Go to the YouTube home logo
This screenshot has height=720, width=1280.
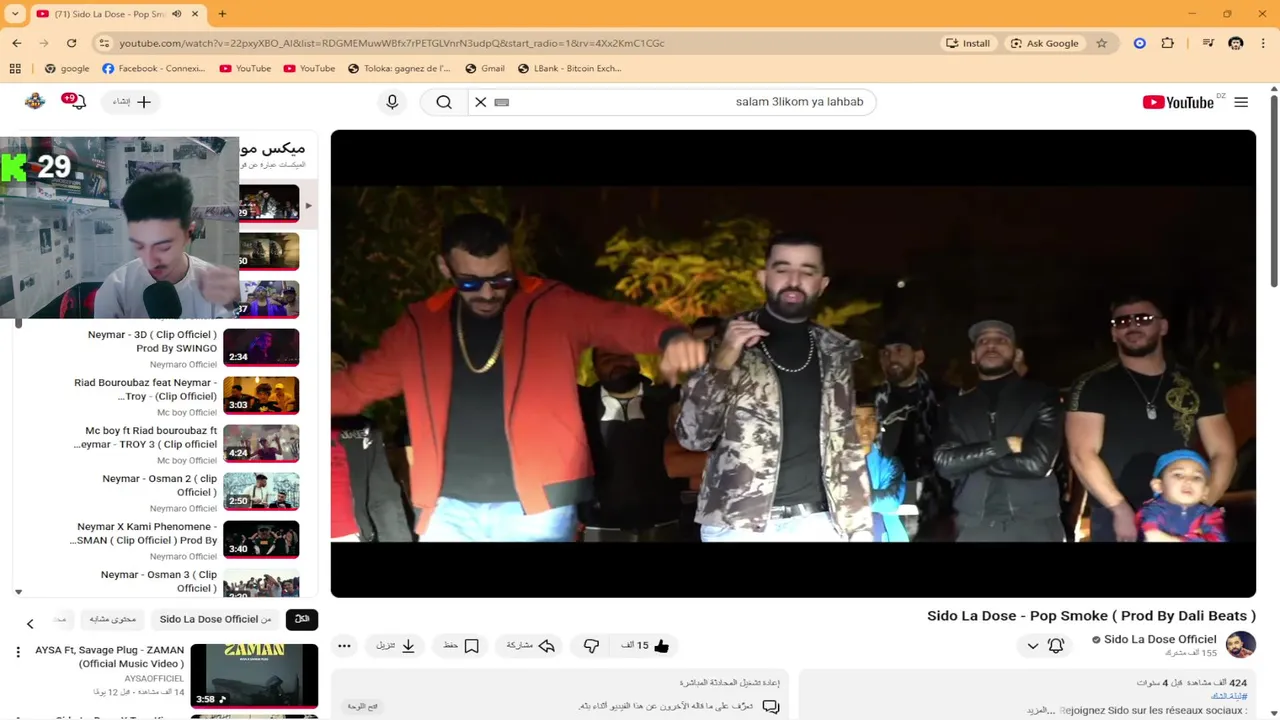click(x=1178, y=102)
